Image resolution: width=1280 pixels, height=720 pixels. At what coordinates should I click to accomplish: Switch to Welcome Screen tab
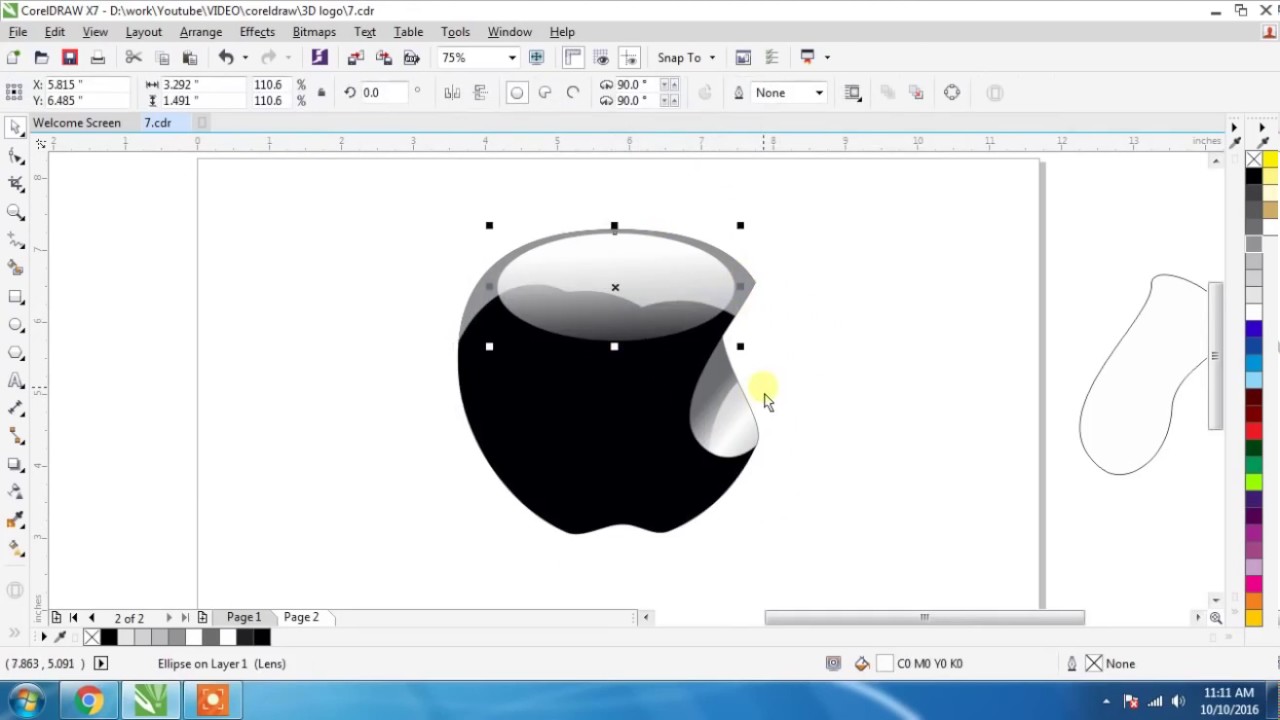tap(77, 123)
